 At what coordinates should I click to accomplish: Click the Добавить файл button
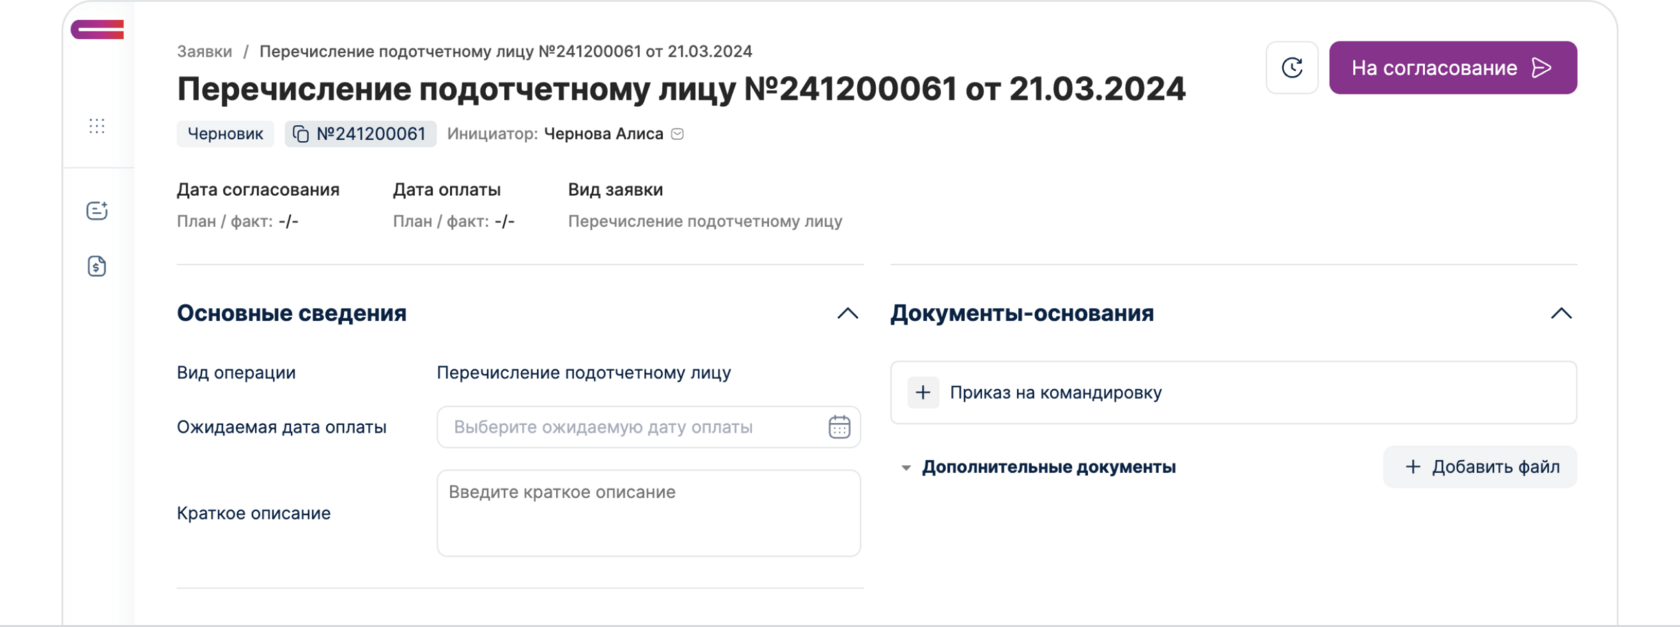click(x=1480, y=467)
